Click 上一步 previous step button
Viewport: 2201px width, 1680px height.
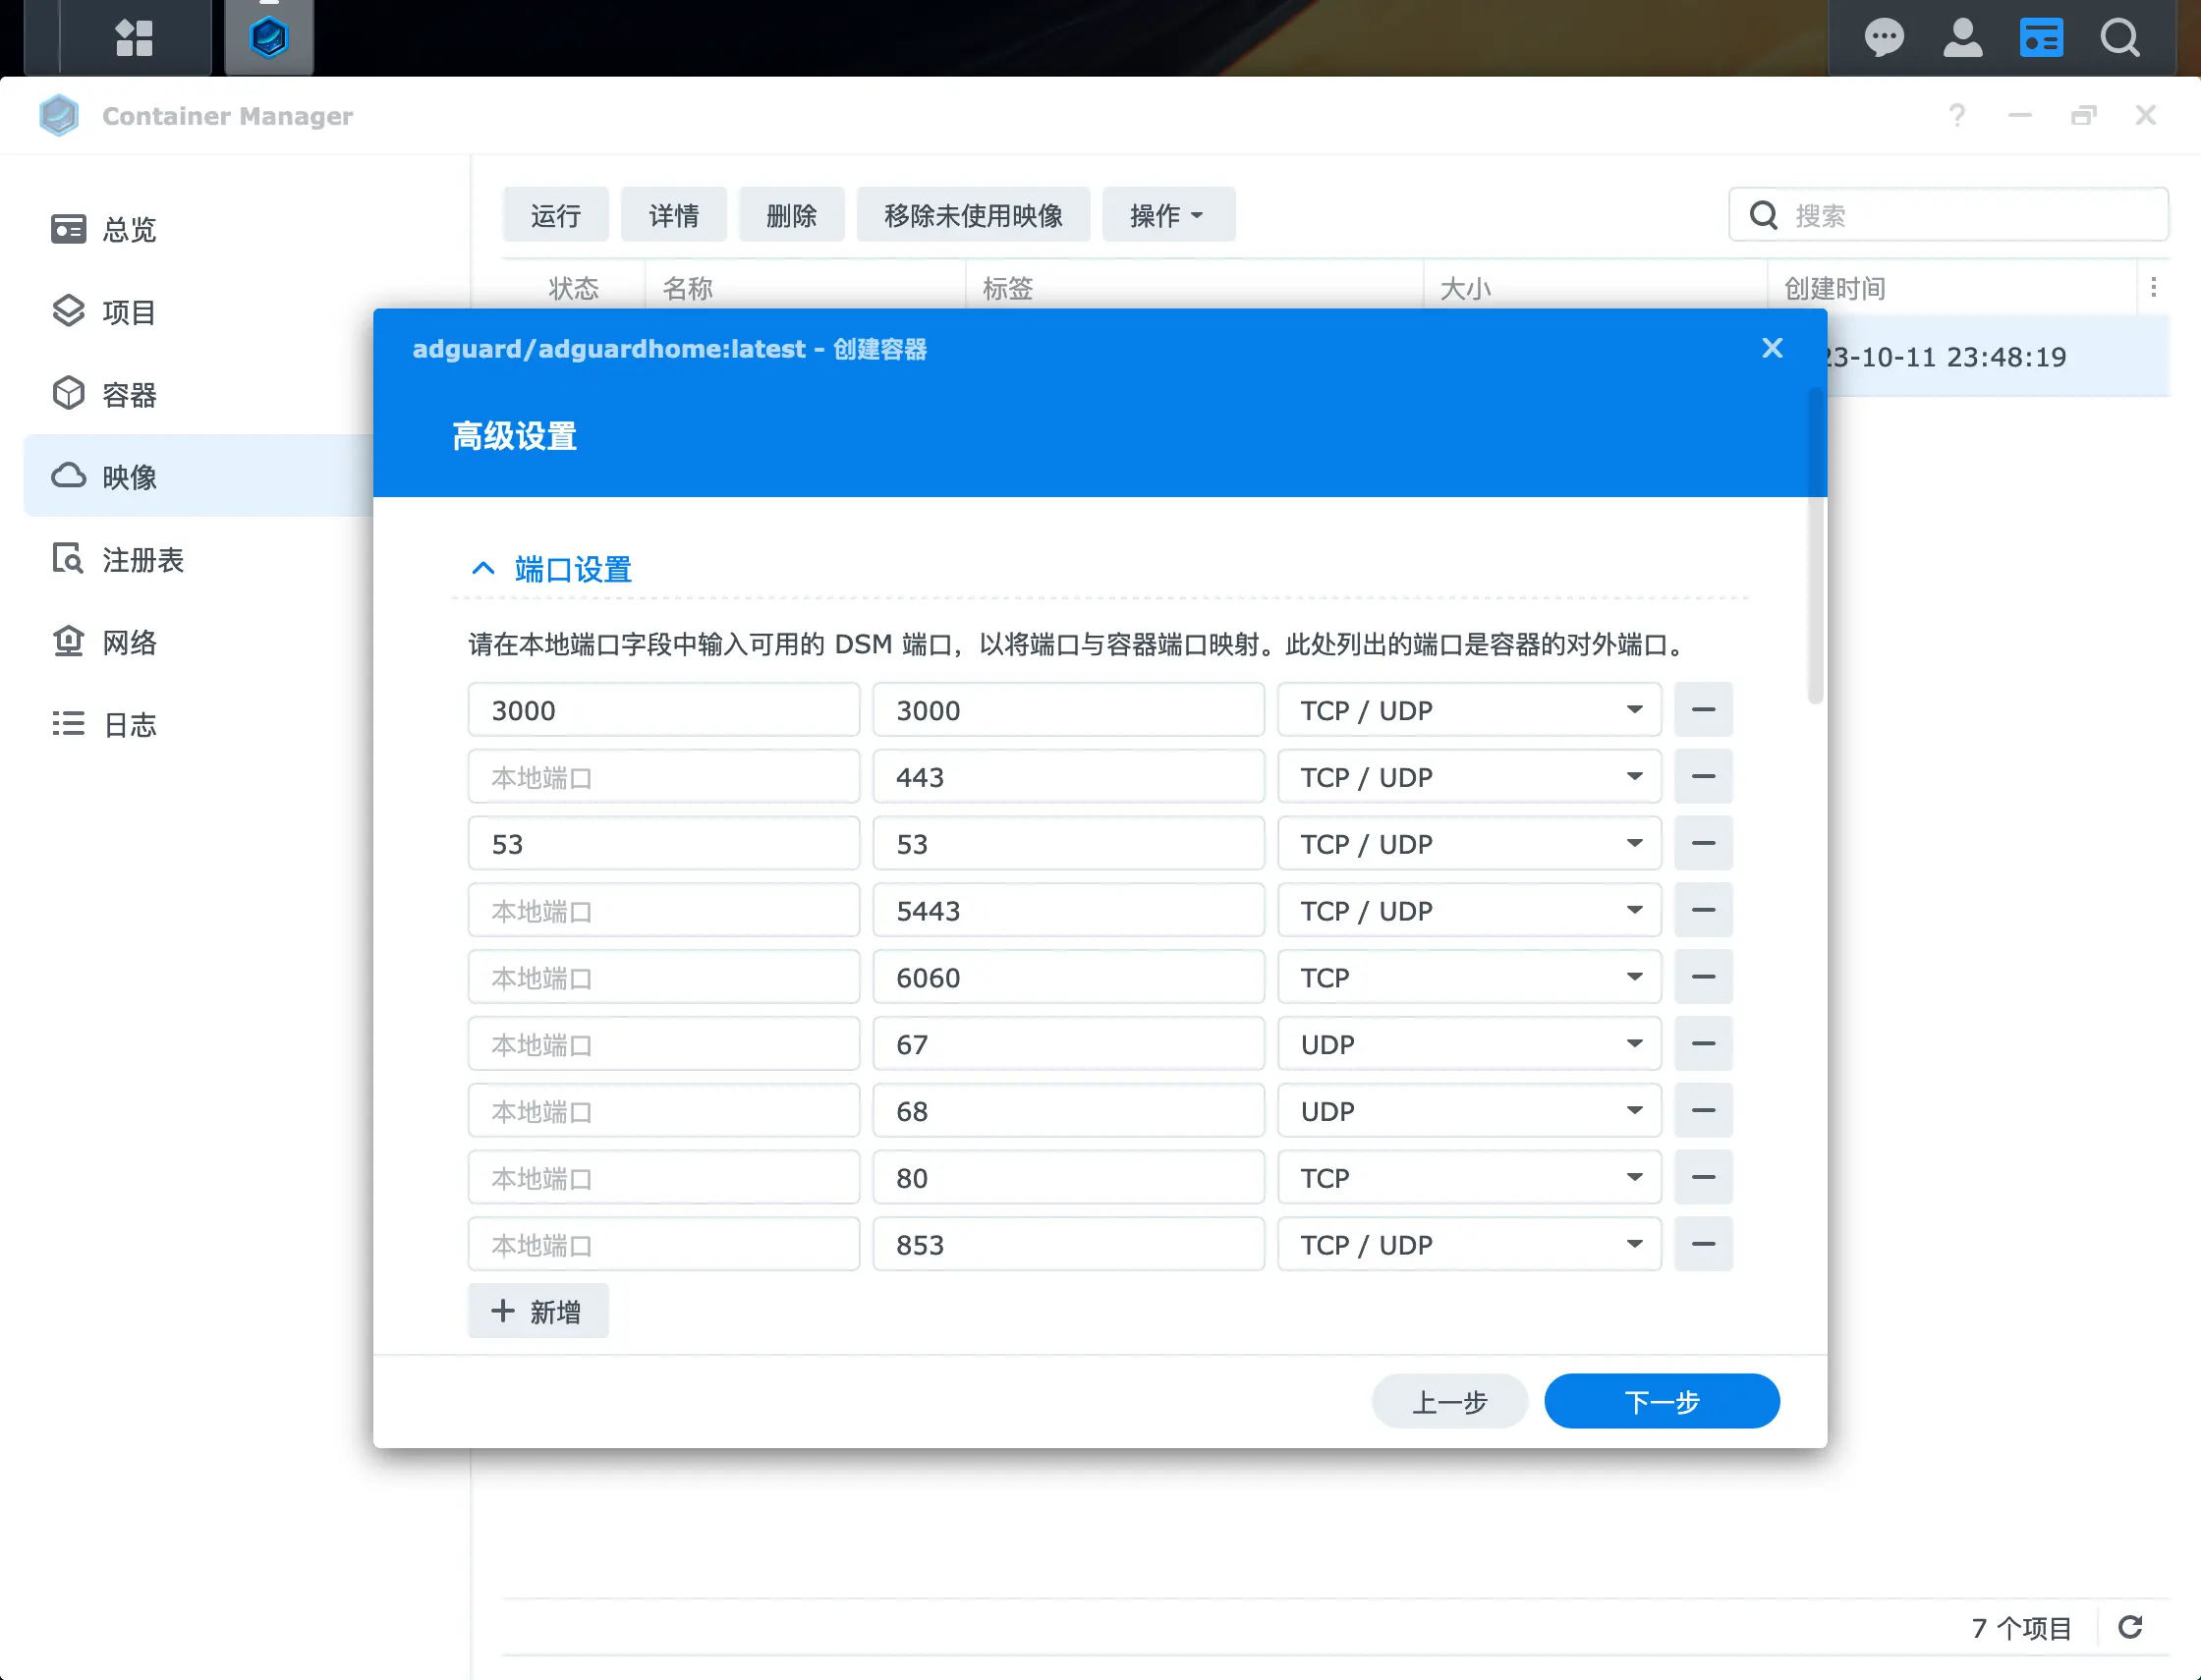pyautogui.click(x=1449, y=1401)
